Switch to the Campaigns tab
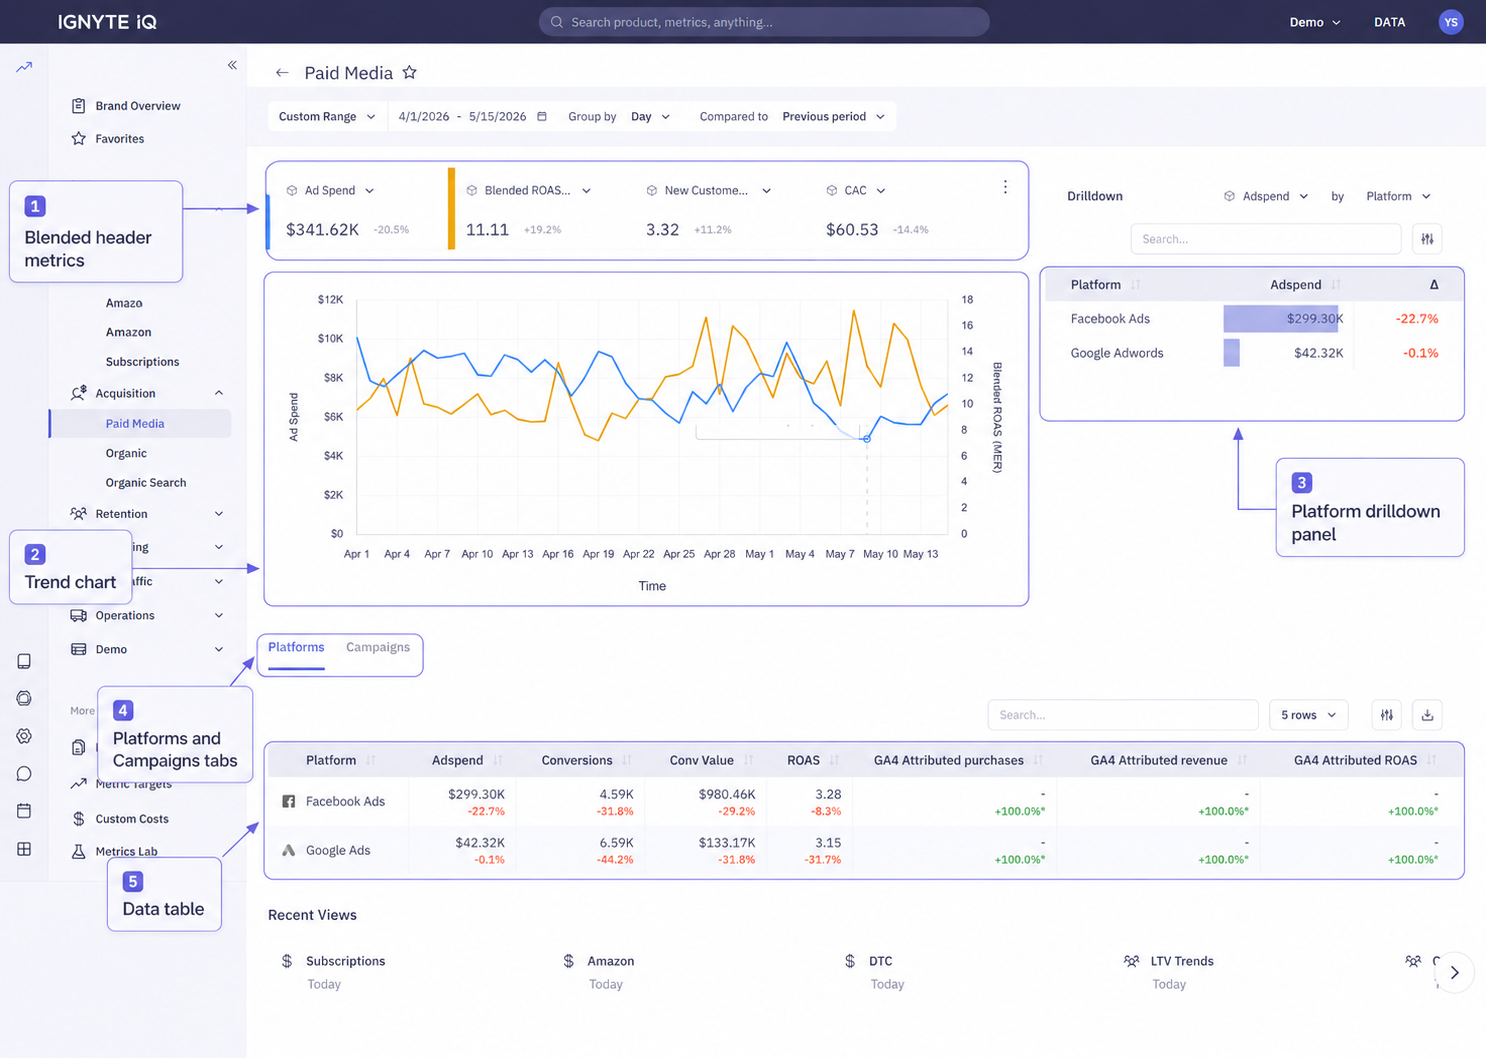Image resolution: width=1486 pixels, height=1058 pixels. click(378, 648)
